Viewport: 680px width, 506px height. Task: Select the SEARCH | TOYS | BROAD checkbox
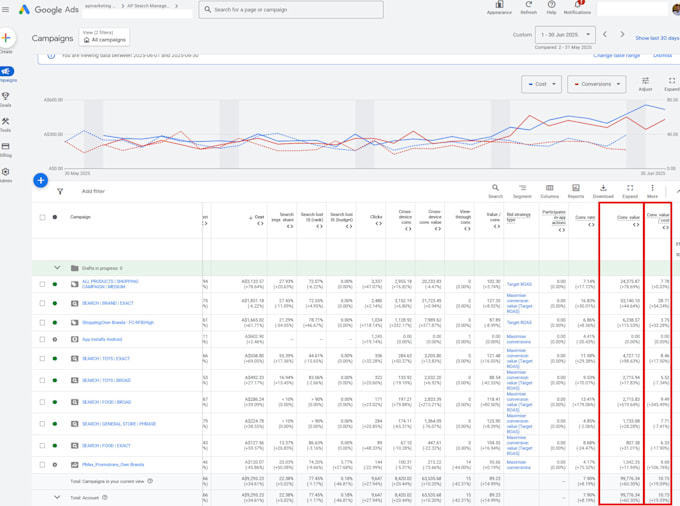pos(42,380)
